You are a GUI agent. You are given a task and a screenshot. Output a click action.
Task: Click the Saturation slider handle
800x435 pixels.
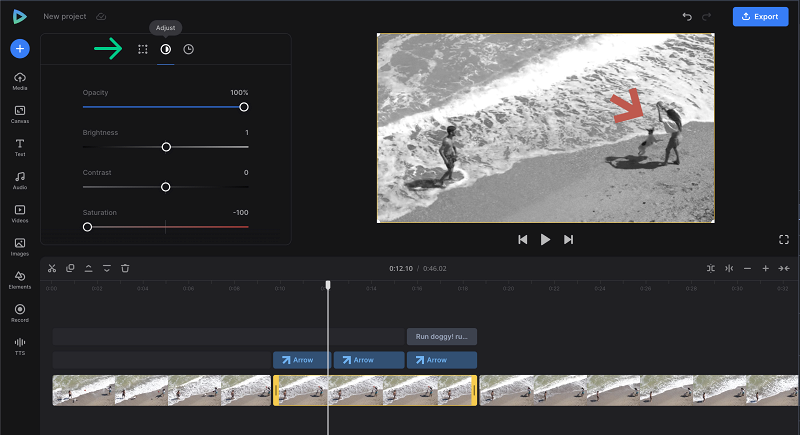coord(88,227)
